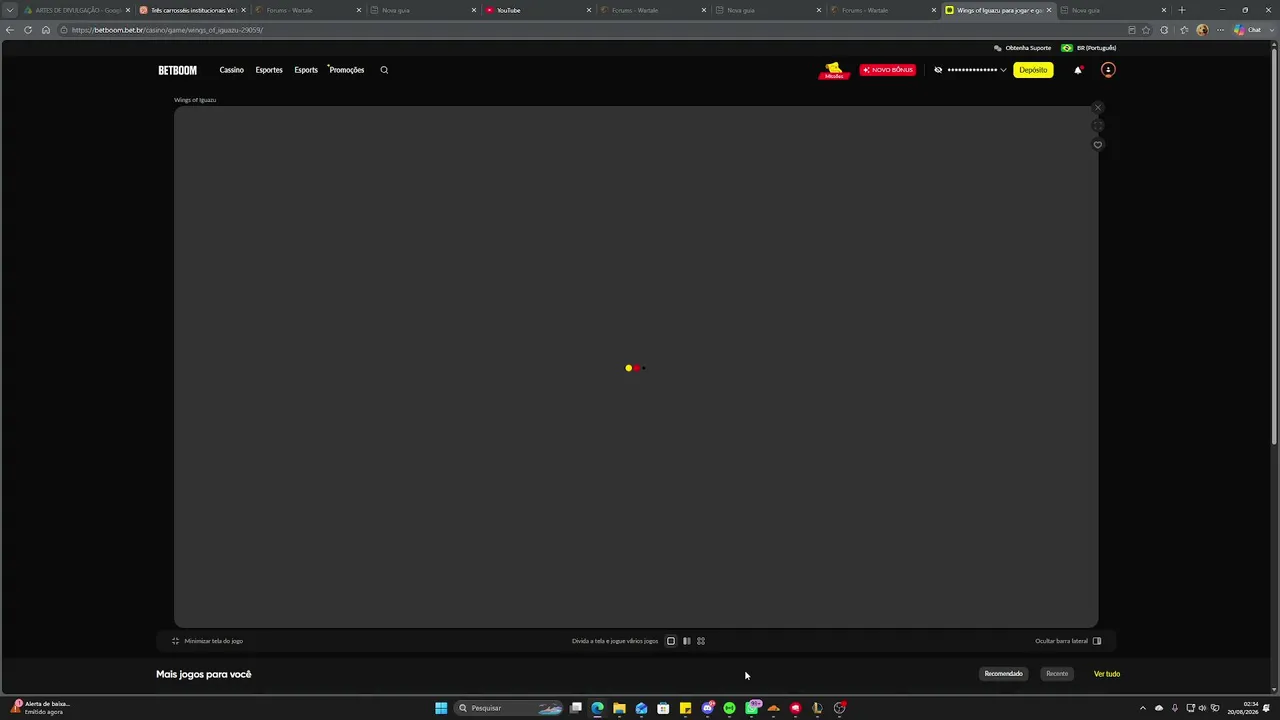1280x720 pixels.
Task: Open the user profile avatar icon
Action: [1108, 70]
